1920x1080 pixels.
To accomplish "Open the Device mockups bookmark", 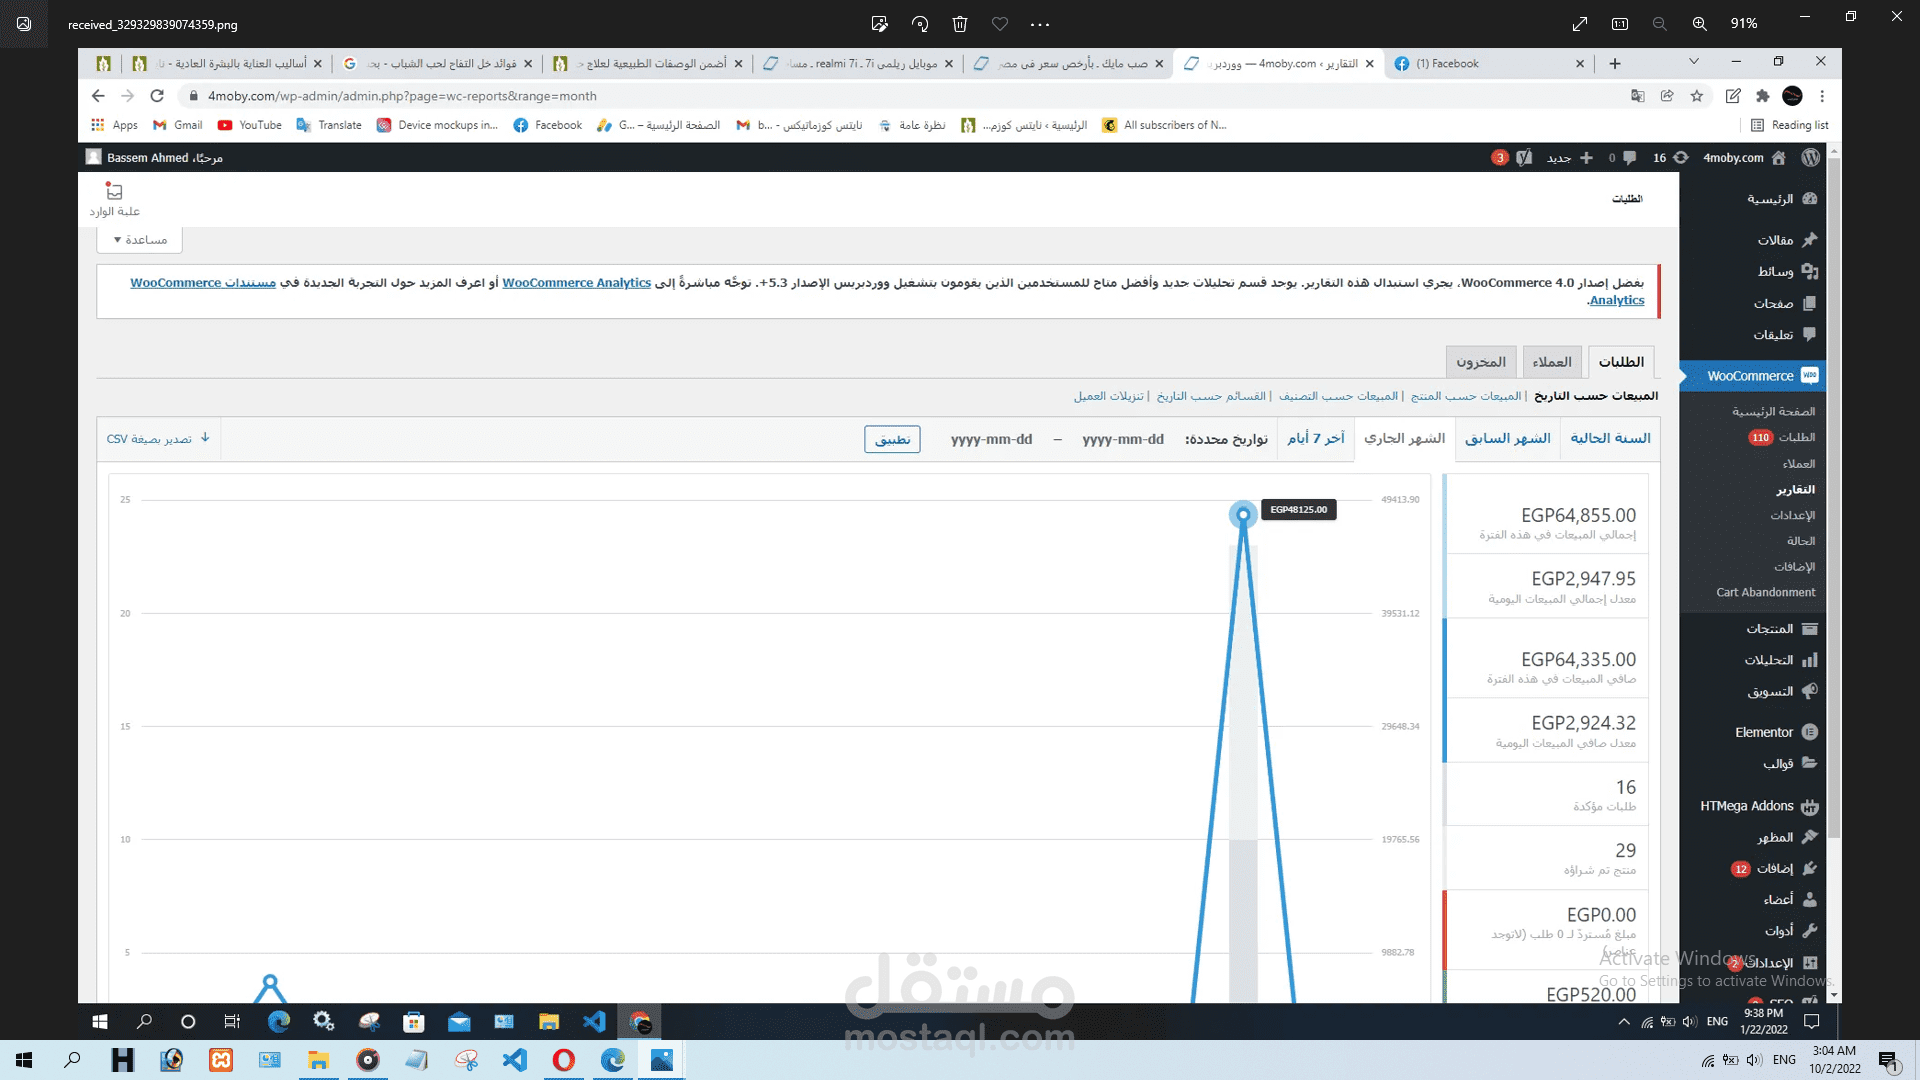I will click(x=437, y=125).
